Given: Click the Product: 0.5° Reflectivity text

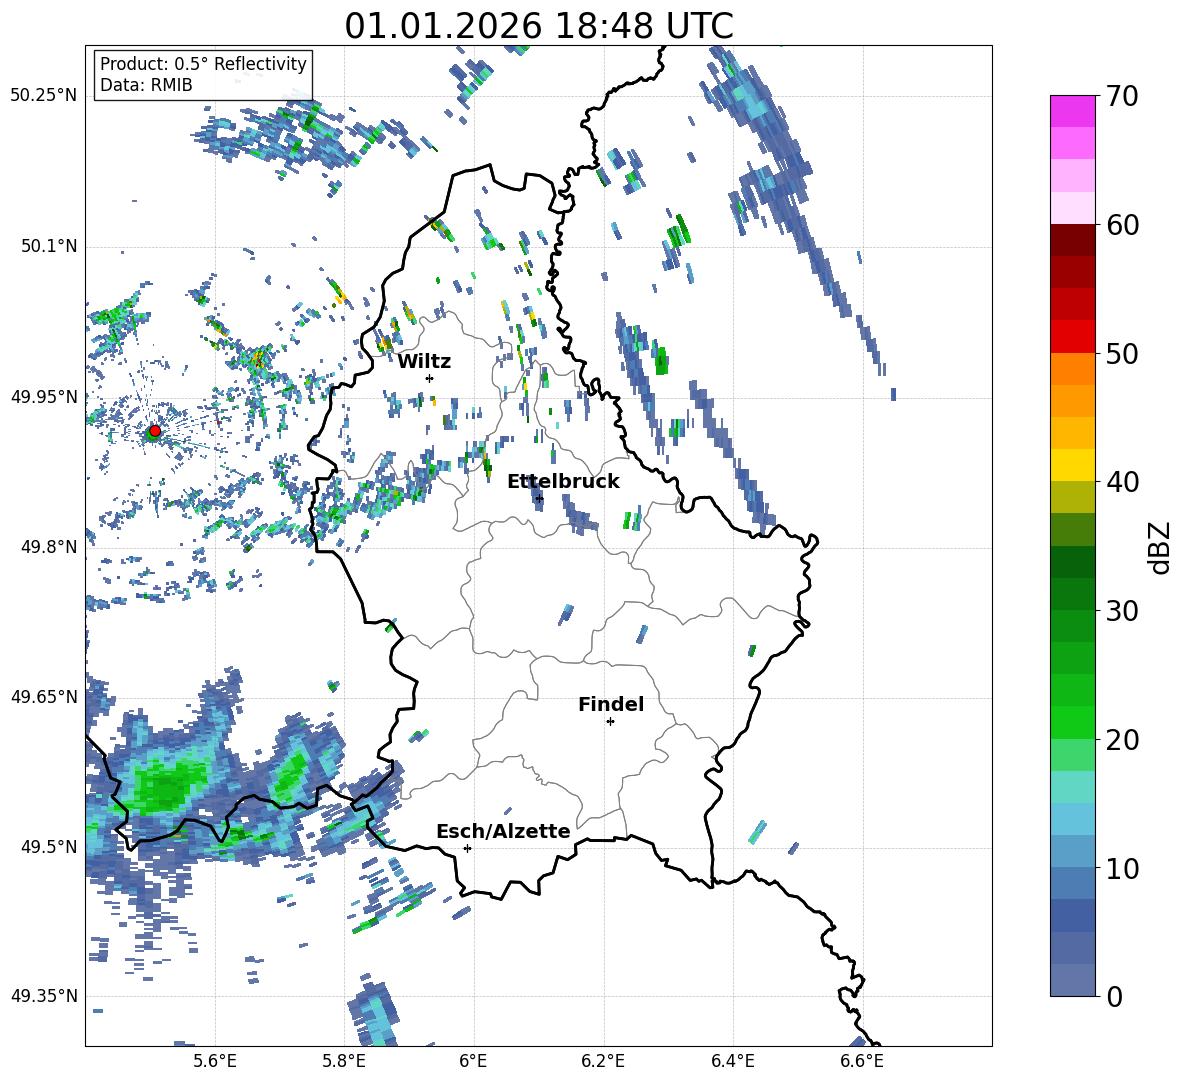Looking at the screenshot, I should point(203,64).
